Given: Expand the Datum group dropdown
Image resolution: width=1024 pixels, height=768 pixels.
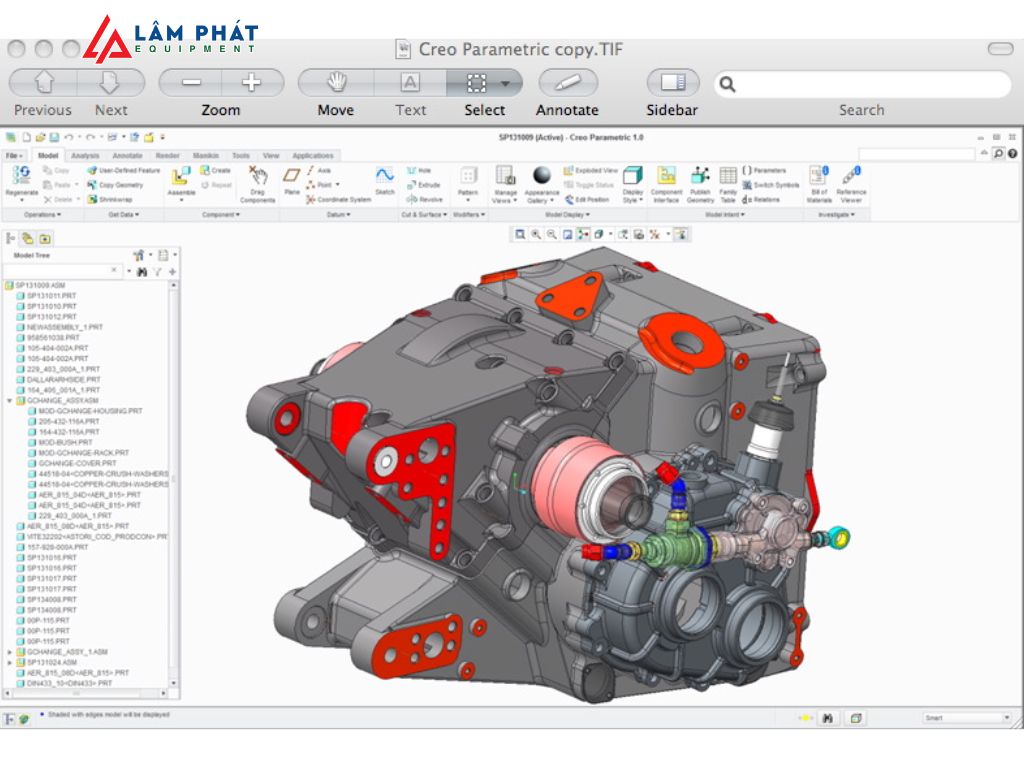Looking at the screenshot, I should coord(338,215).
